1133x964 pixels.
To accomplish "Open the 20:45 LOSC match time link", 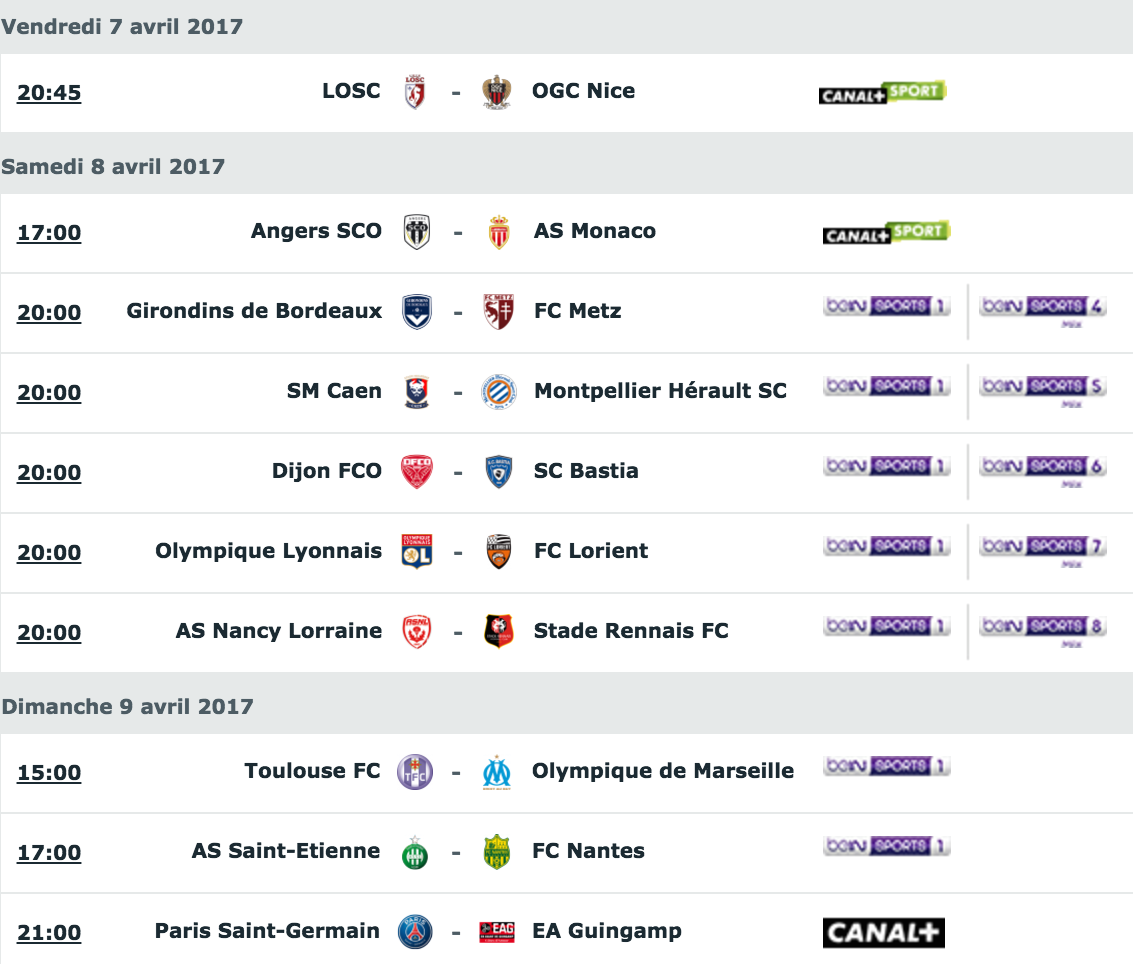I will pos(49,92).
